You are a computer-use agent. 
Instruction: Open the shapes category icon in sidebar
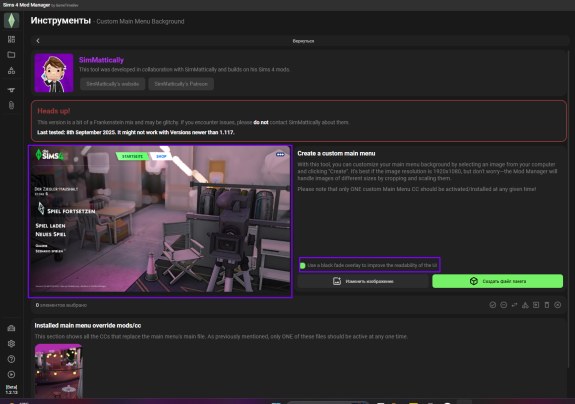tap(11, 70)
